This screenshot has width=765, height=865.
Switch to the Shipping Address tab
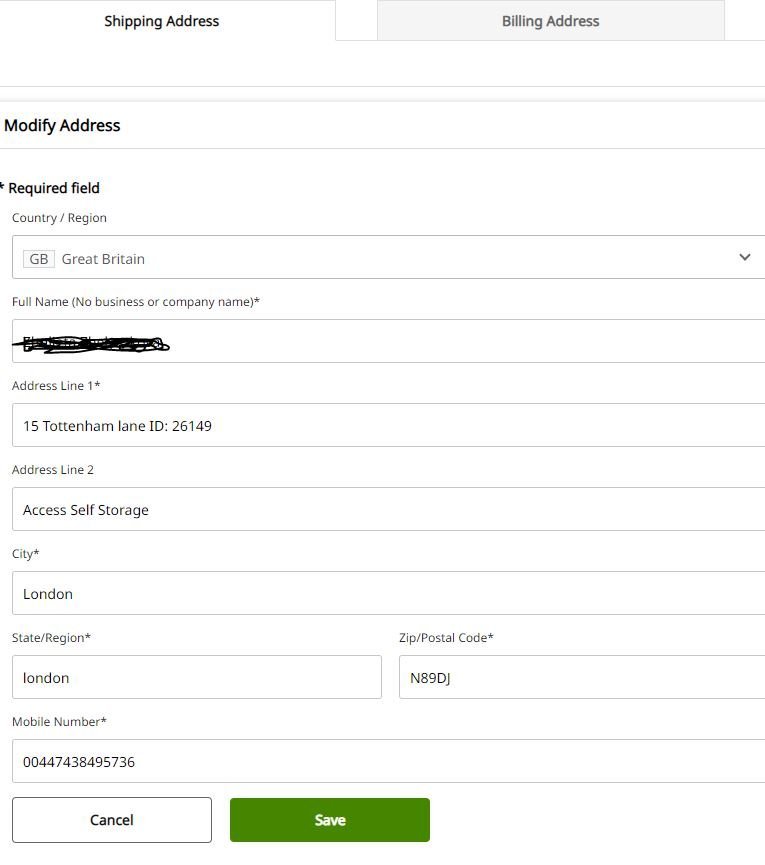(161, 21)
